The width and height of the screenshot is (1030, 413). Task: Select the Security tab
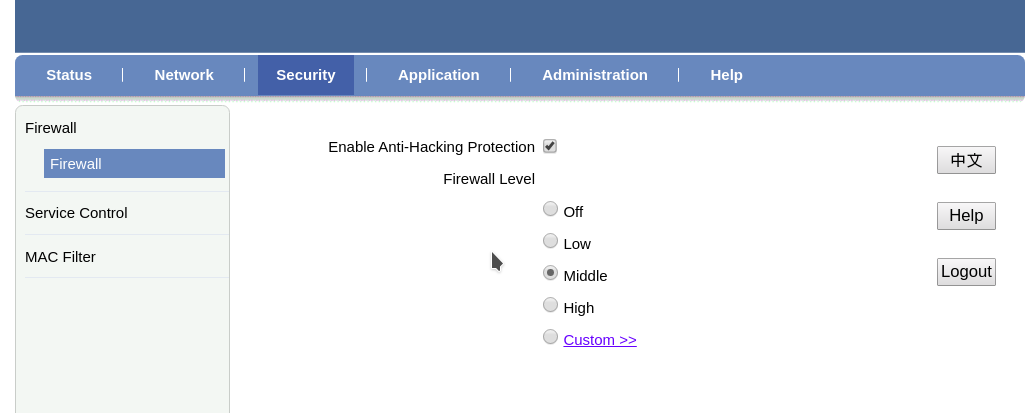coord(306,75)
